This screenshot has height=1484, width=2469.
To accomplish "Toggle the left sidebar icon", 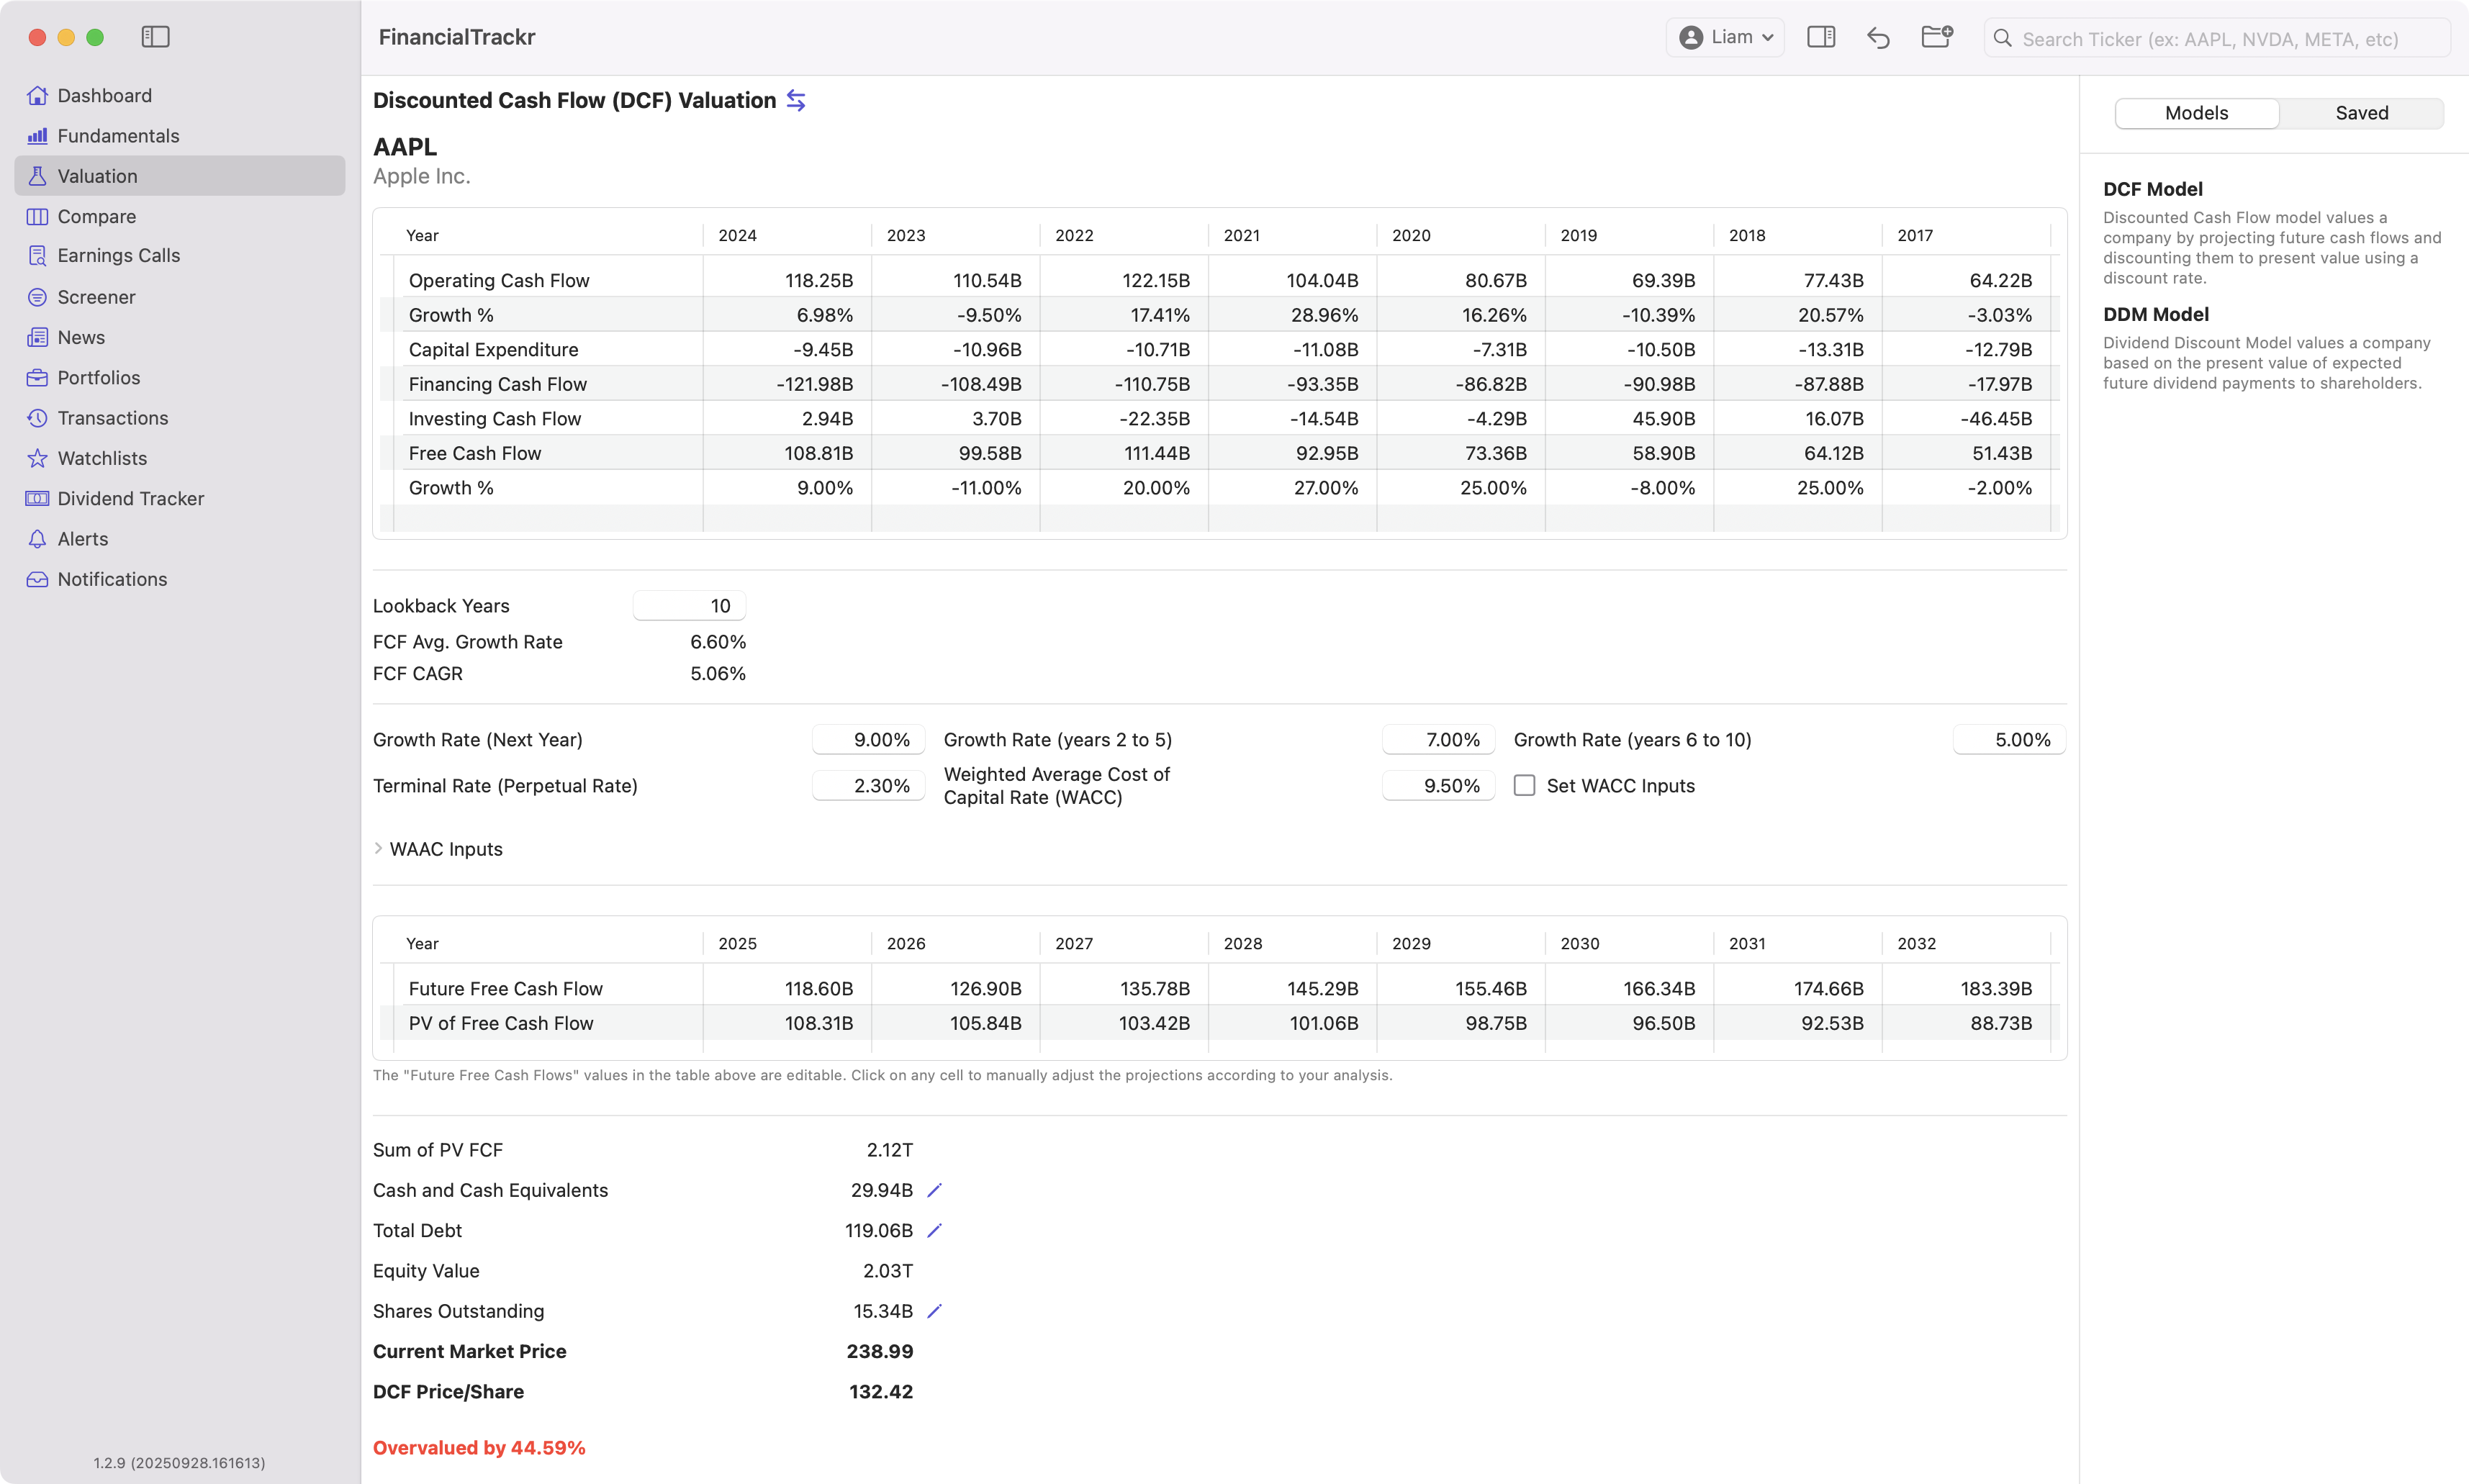I will pyautogui.click(x=155, y=37).
